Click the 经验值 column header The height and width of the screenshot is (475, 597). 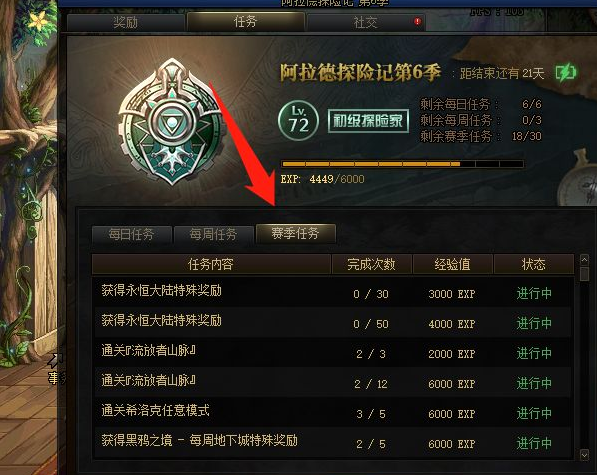(x=452, y=264)
